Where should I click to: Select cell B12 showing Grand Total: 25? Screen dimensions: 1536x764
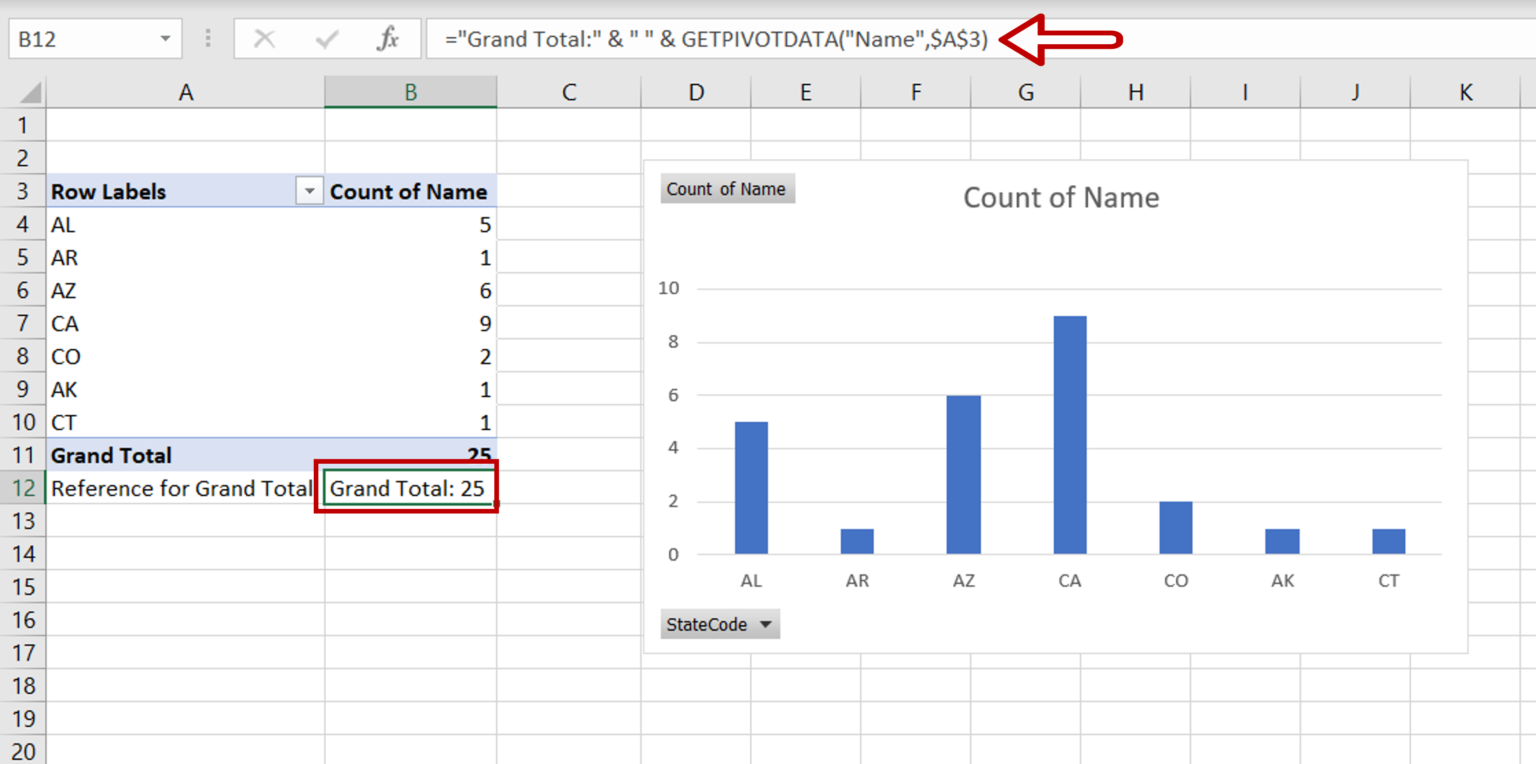[x=410, y=488]
